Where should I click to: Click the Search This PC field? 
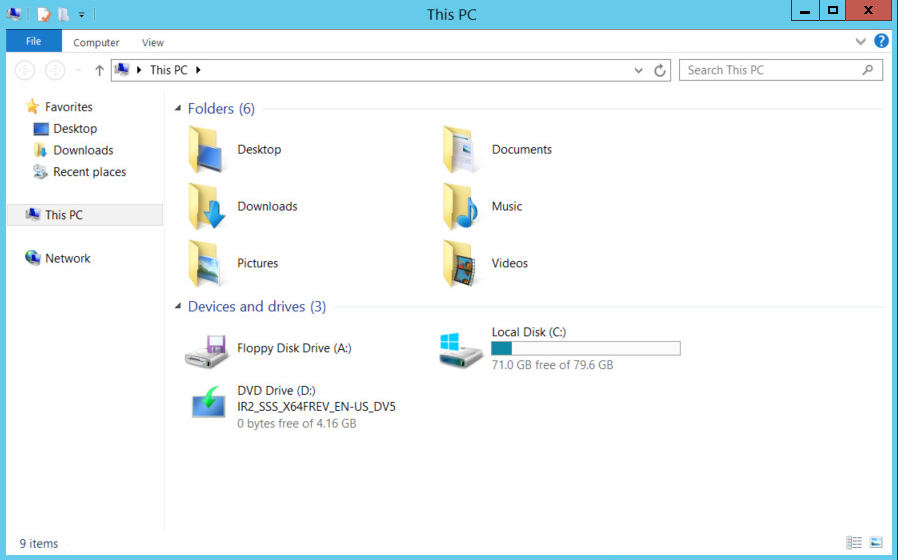[770, 70]
